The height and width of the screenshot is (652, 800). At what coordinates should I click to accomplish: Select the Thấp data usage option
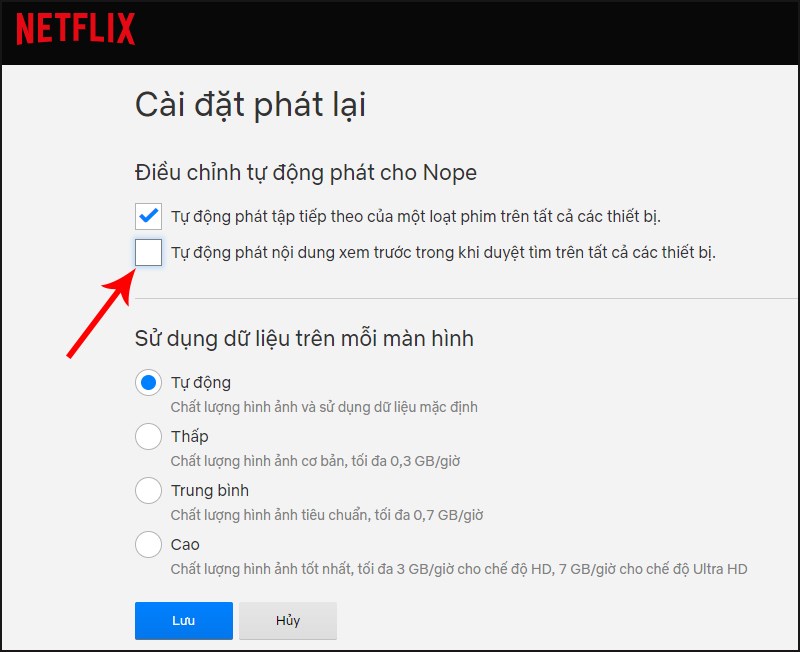(x=148, y=437)
